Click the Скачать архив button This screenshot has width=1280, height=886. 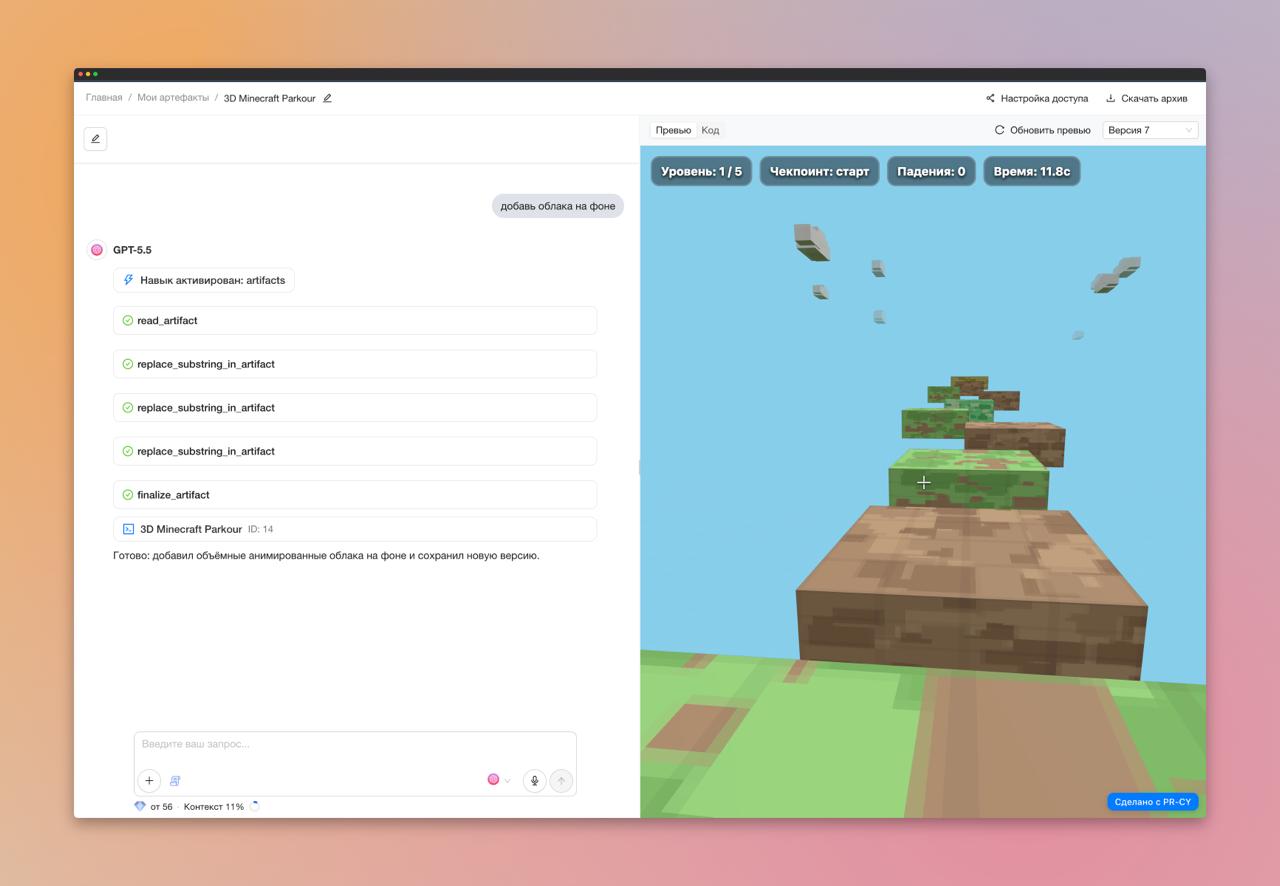1147,98
